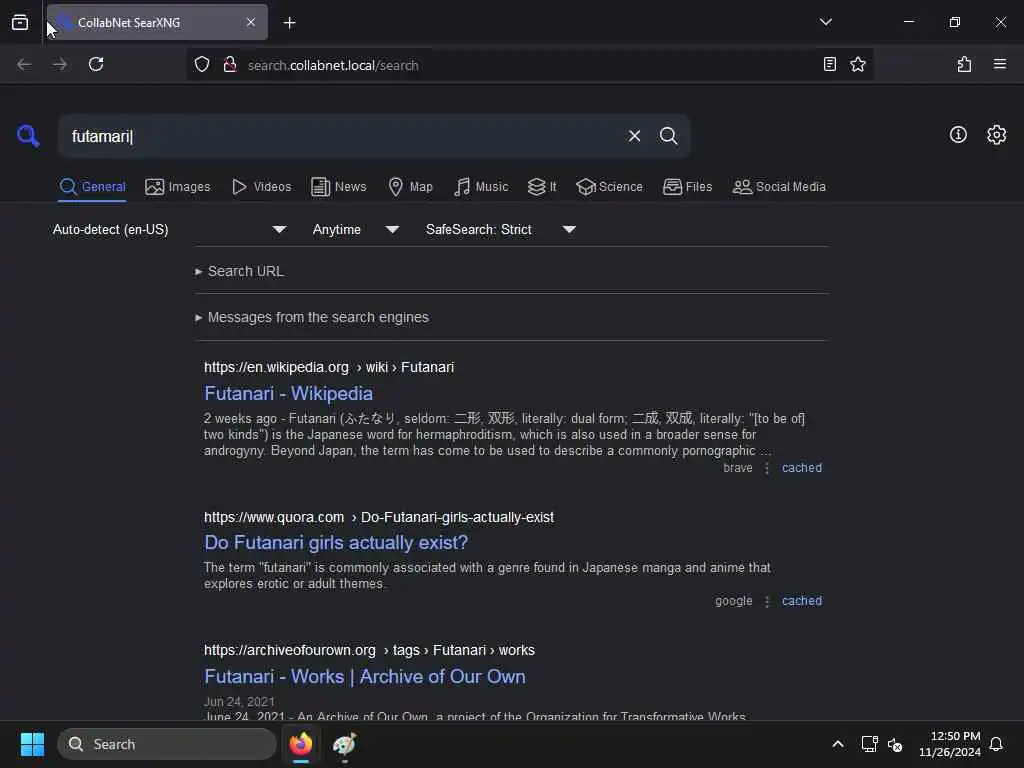The width and height of the screenshot is (1024, 768).
Task: Click the Firefox taskbar icon
Action: pos(300,744)
